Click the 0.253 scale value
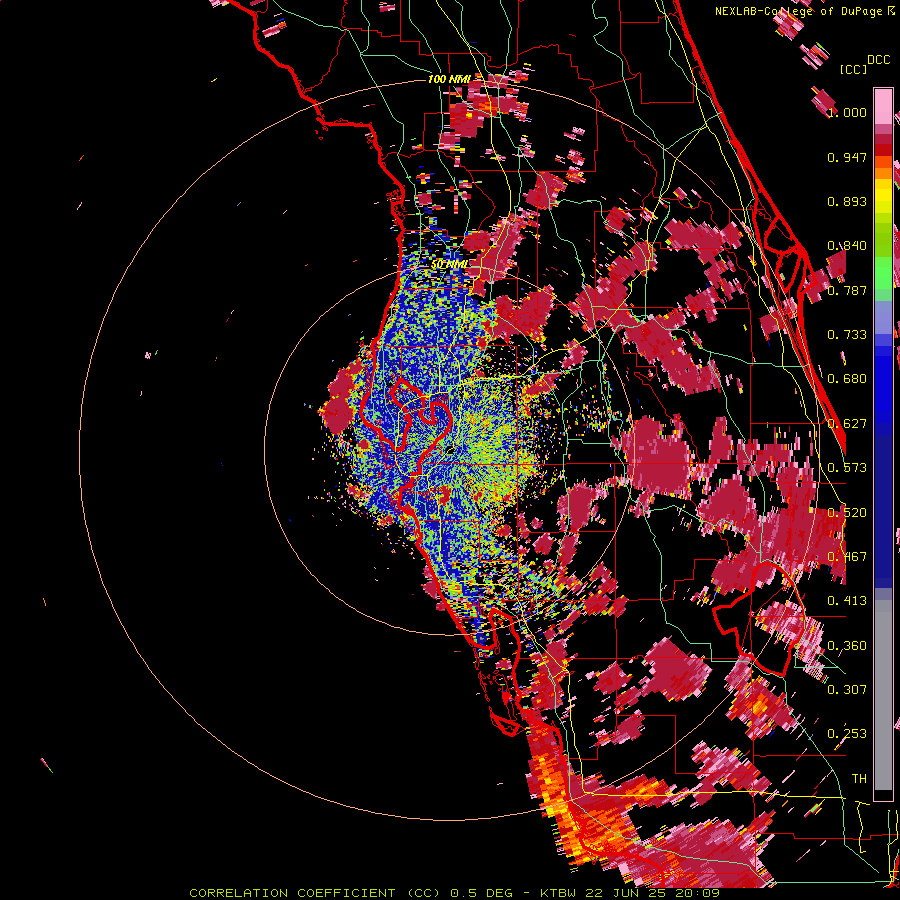This screenshot has height=900, width=900. (847, 734)
